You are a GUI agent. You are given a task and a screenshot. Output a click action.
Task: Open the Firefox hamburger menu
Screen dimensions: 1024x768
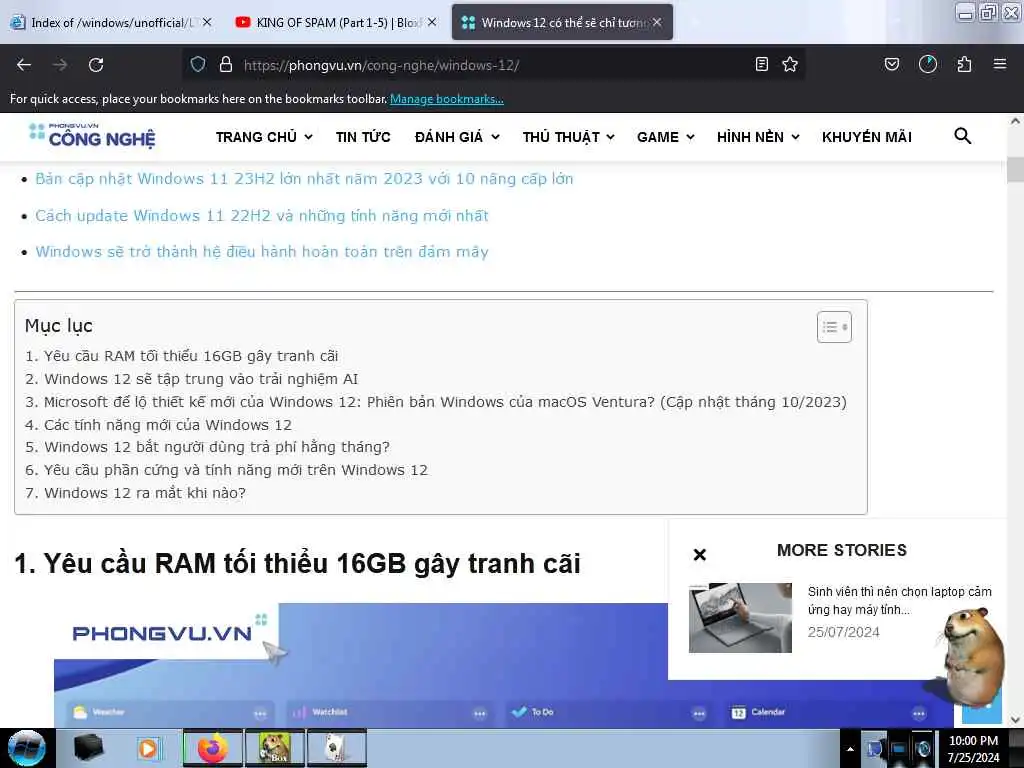1000,64
